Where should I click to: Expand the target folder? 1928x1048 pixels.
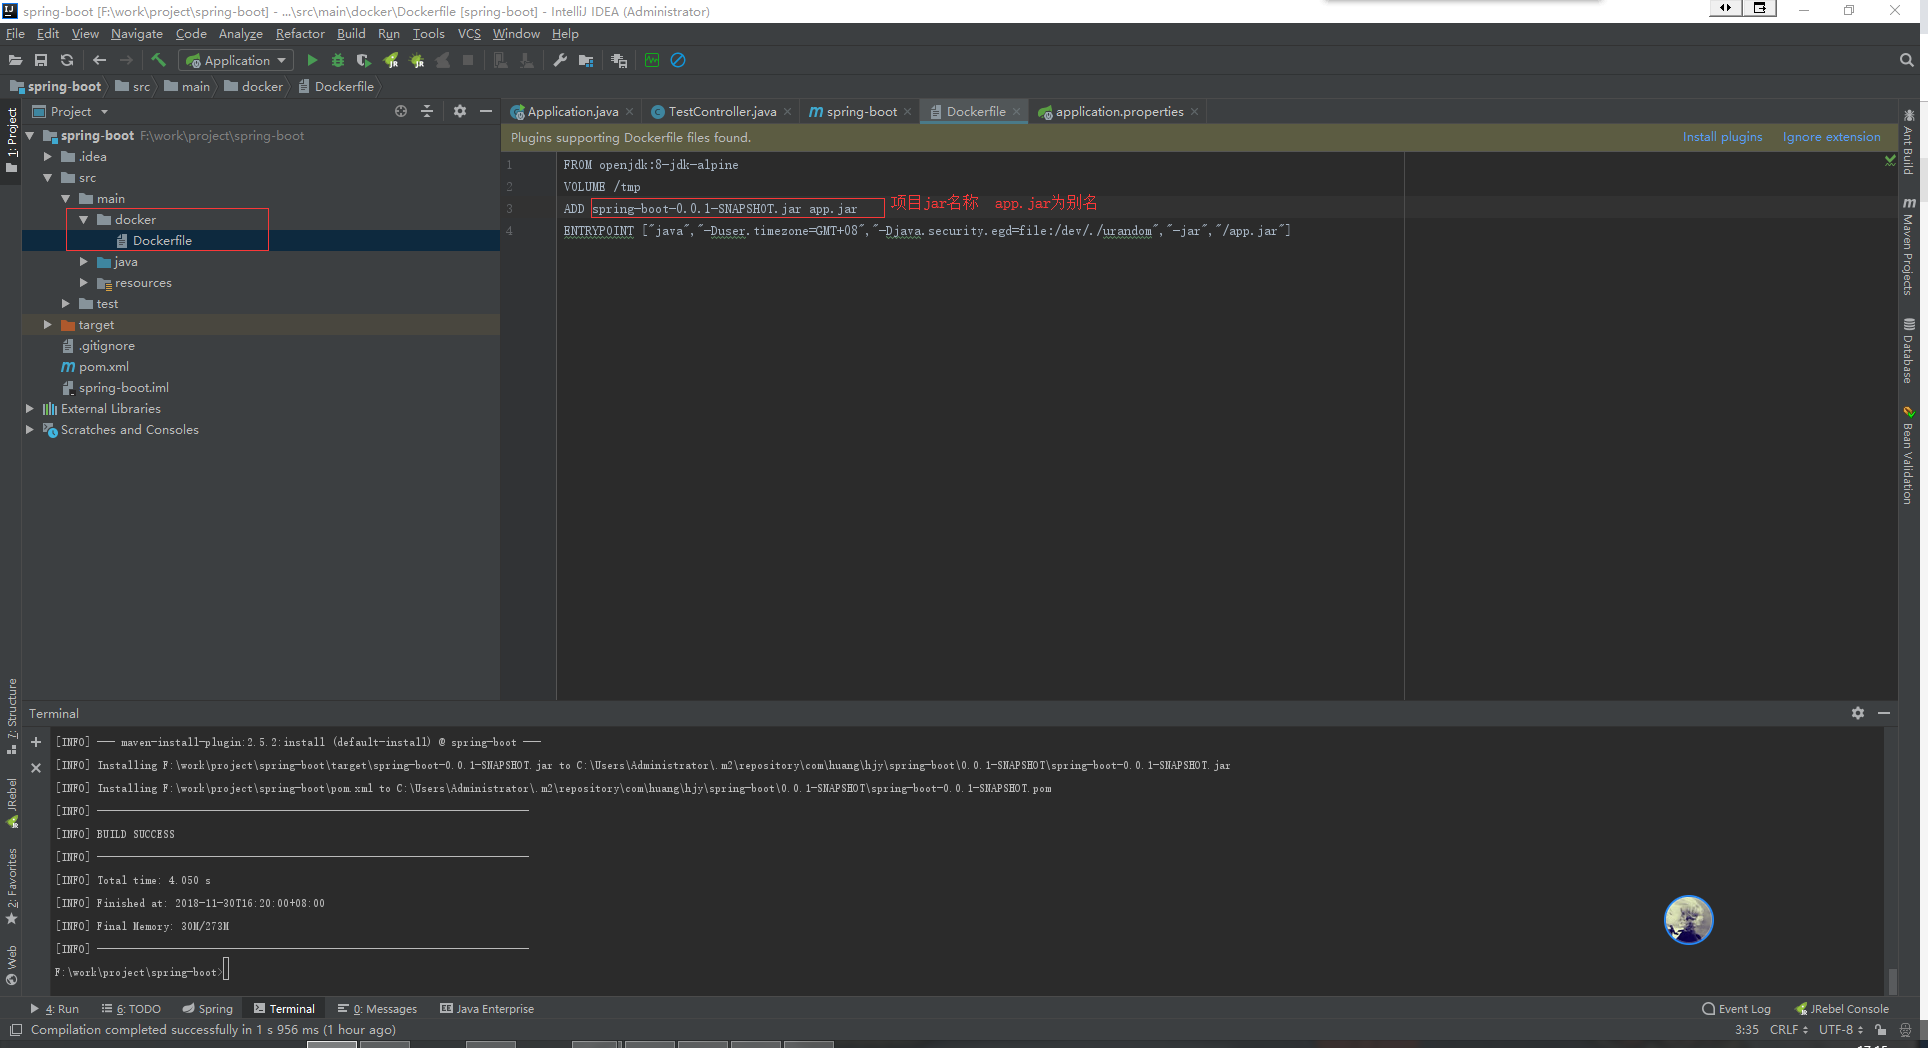coord(48,325)
